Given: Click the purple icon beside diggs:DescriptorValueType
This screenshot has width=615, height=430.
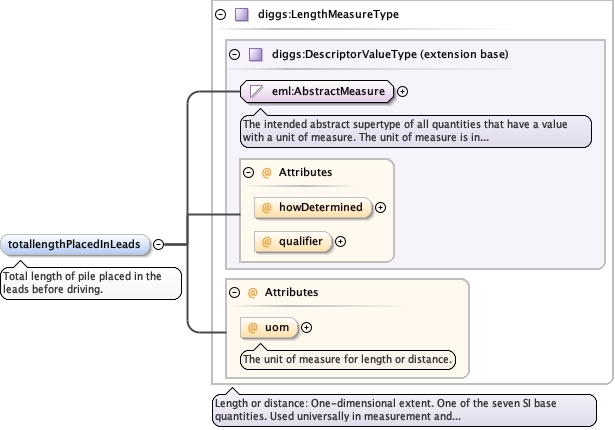Looking at the screenshot, I should 255,55.
